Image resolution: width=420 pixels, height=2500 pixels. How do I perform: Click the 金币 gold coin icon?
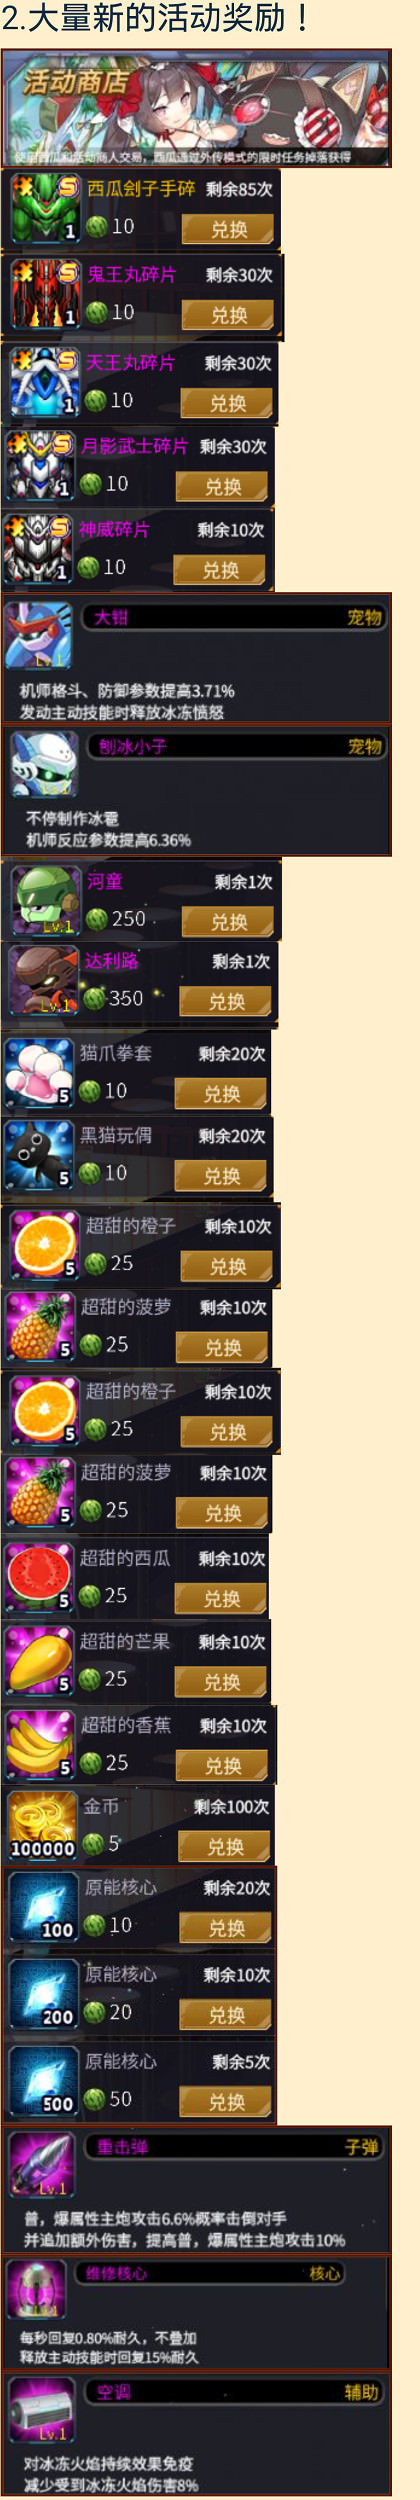(43, 1826)
